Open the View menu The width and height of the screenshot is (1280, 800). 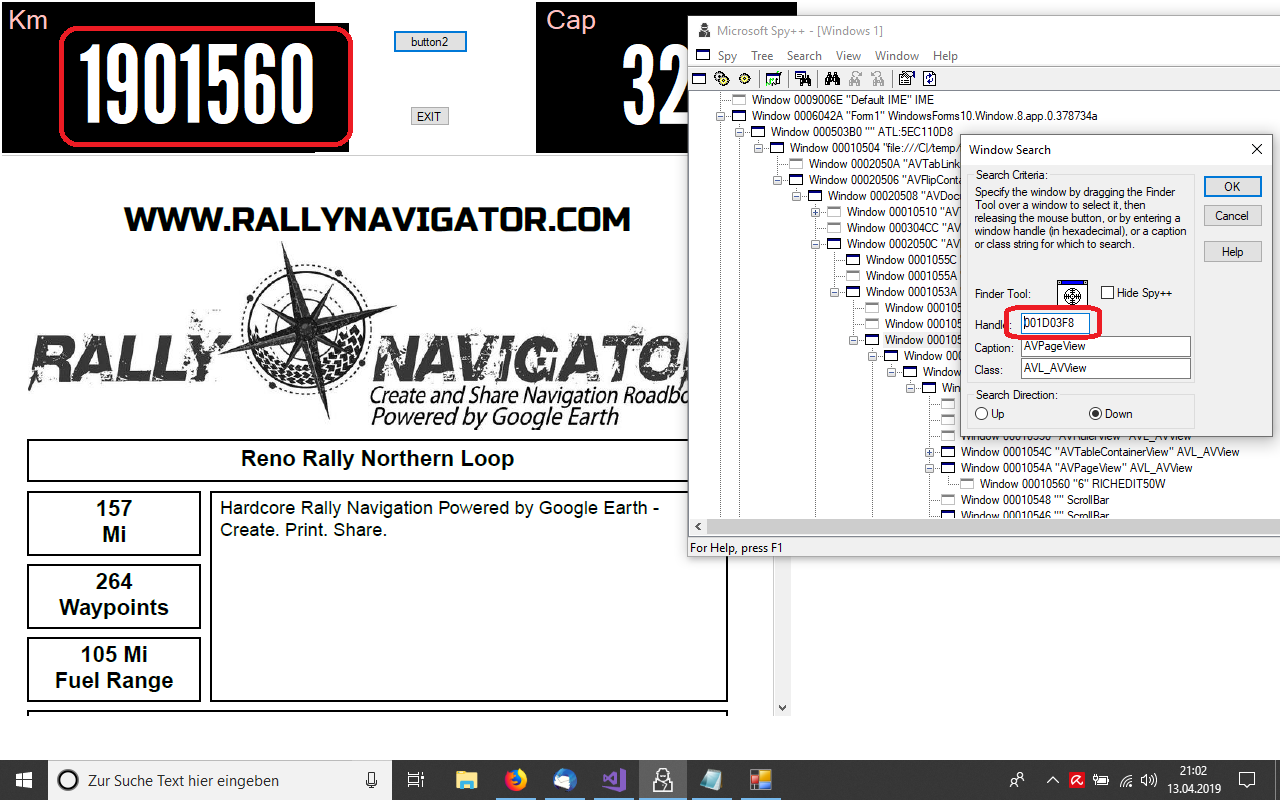click(848, 56)
